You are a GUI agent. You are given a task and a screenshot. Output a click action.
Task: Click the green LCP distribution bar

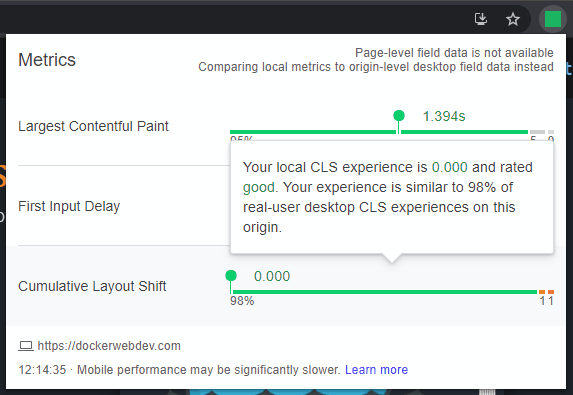coord(379,132)
